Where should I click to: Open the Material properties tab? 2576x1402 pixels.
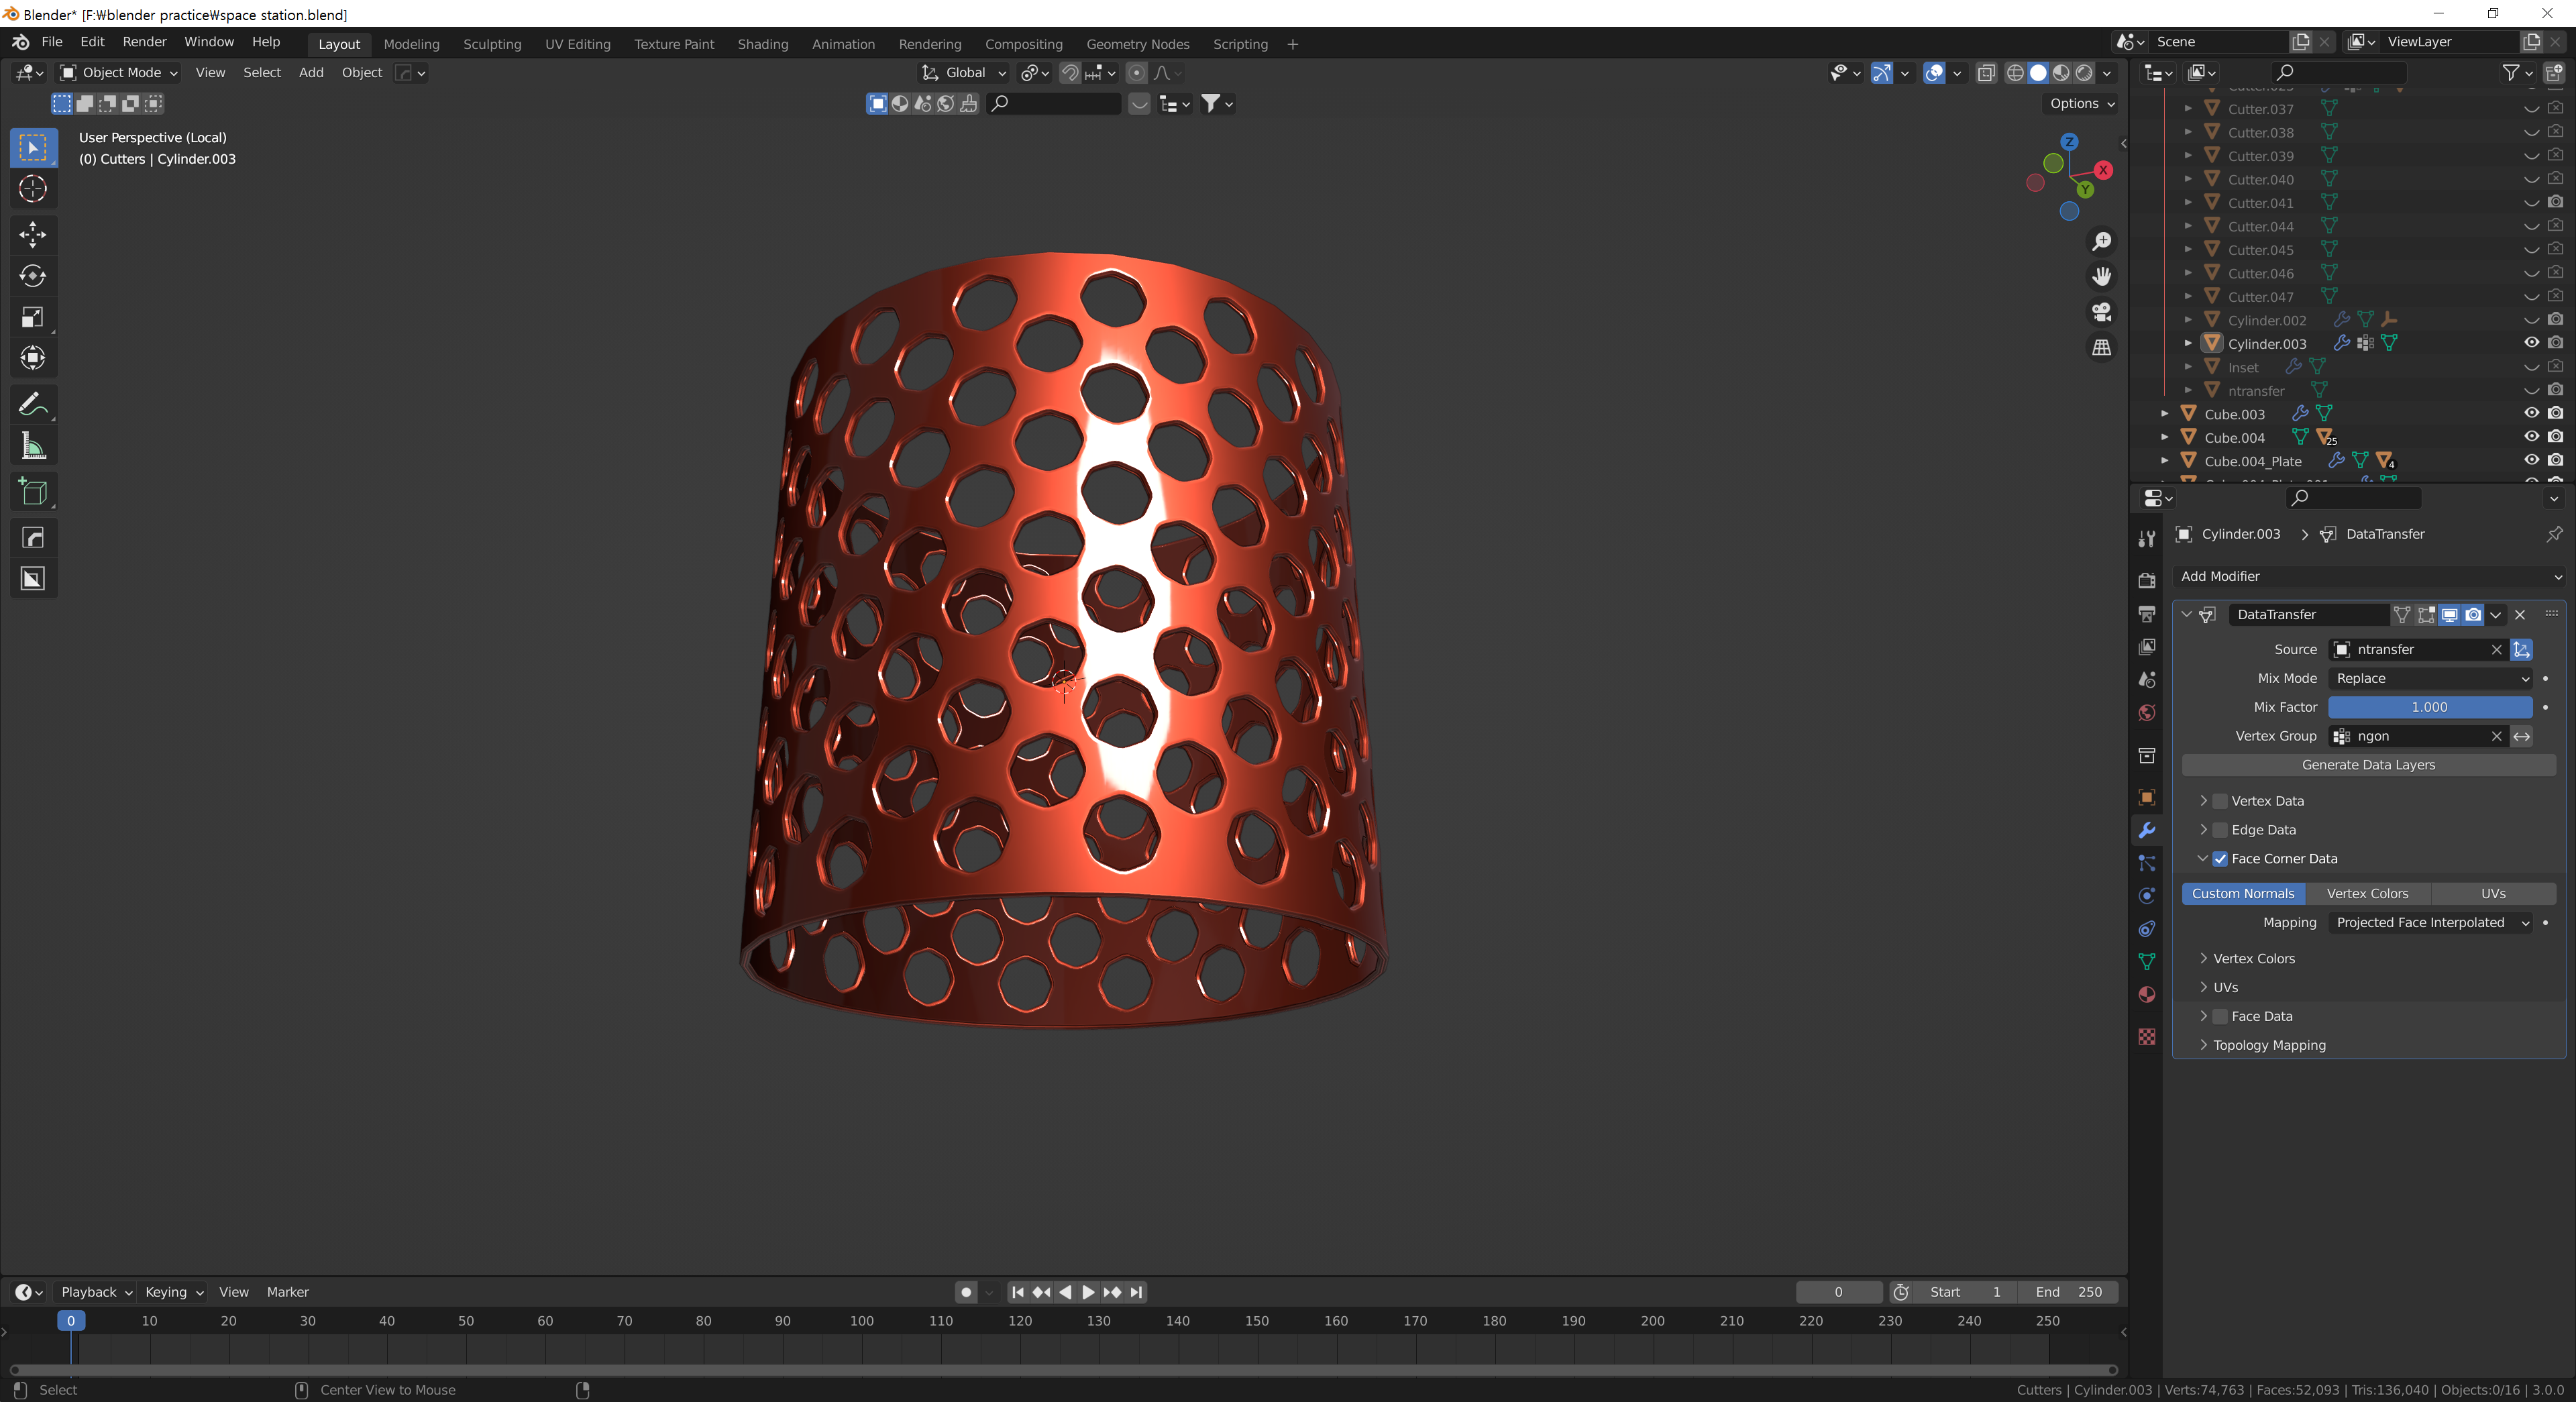click(2146, 994)
